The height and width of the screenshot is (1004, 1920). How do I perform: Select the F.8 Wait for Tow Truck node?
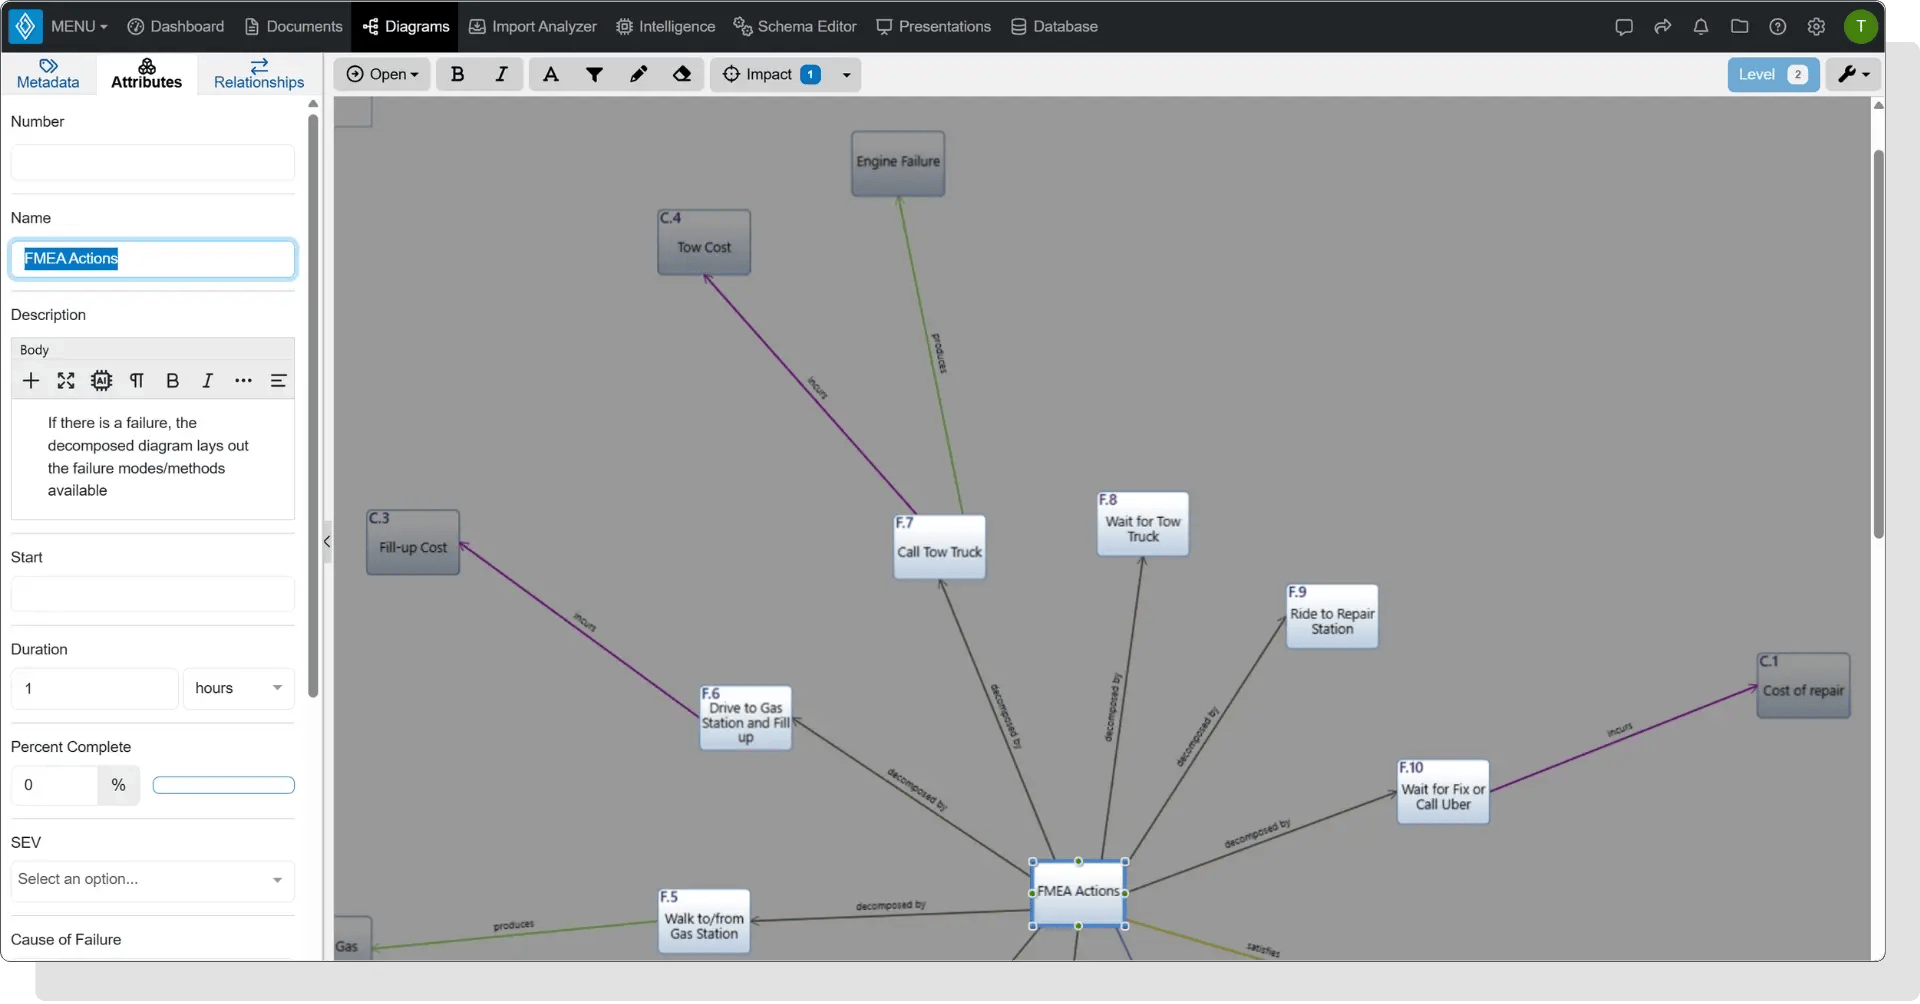pos(1143,524)
